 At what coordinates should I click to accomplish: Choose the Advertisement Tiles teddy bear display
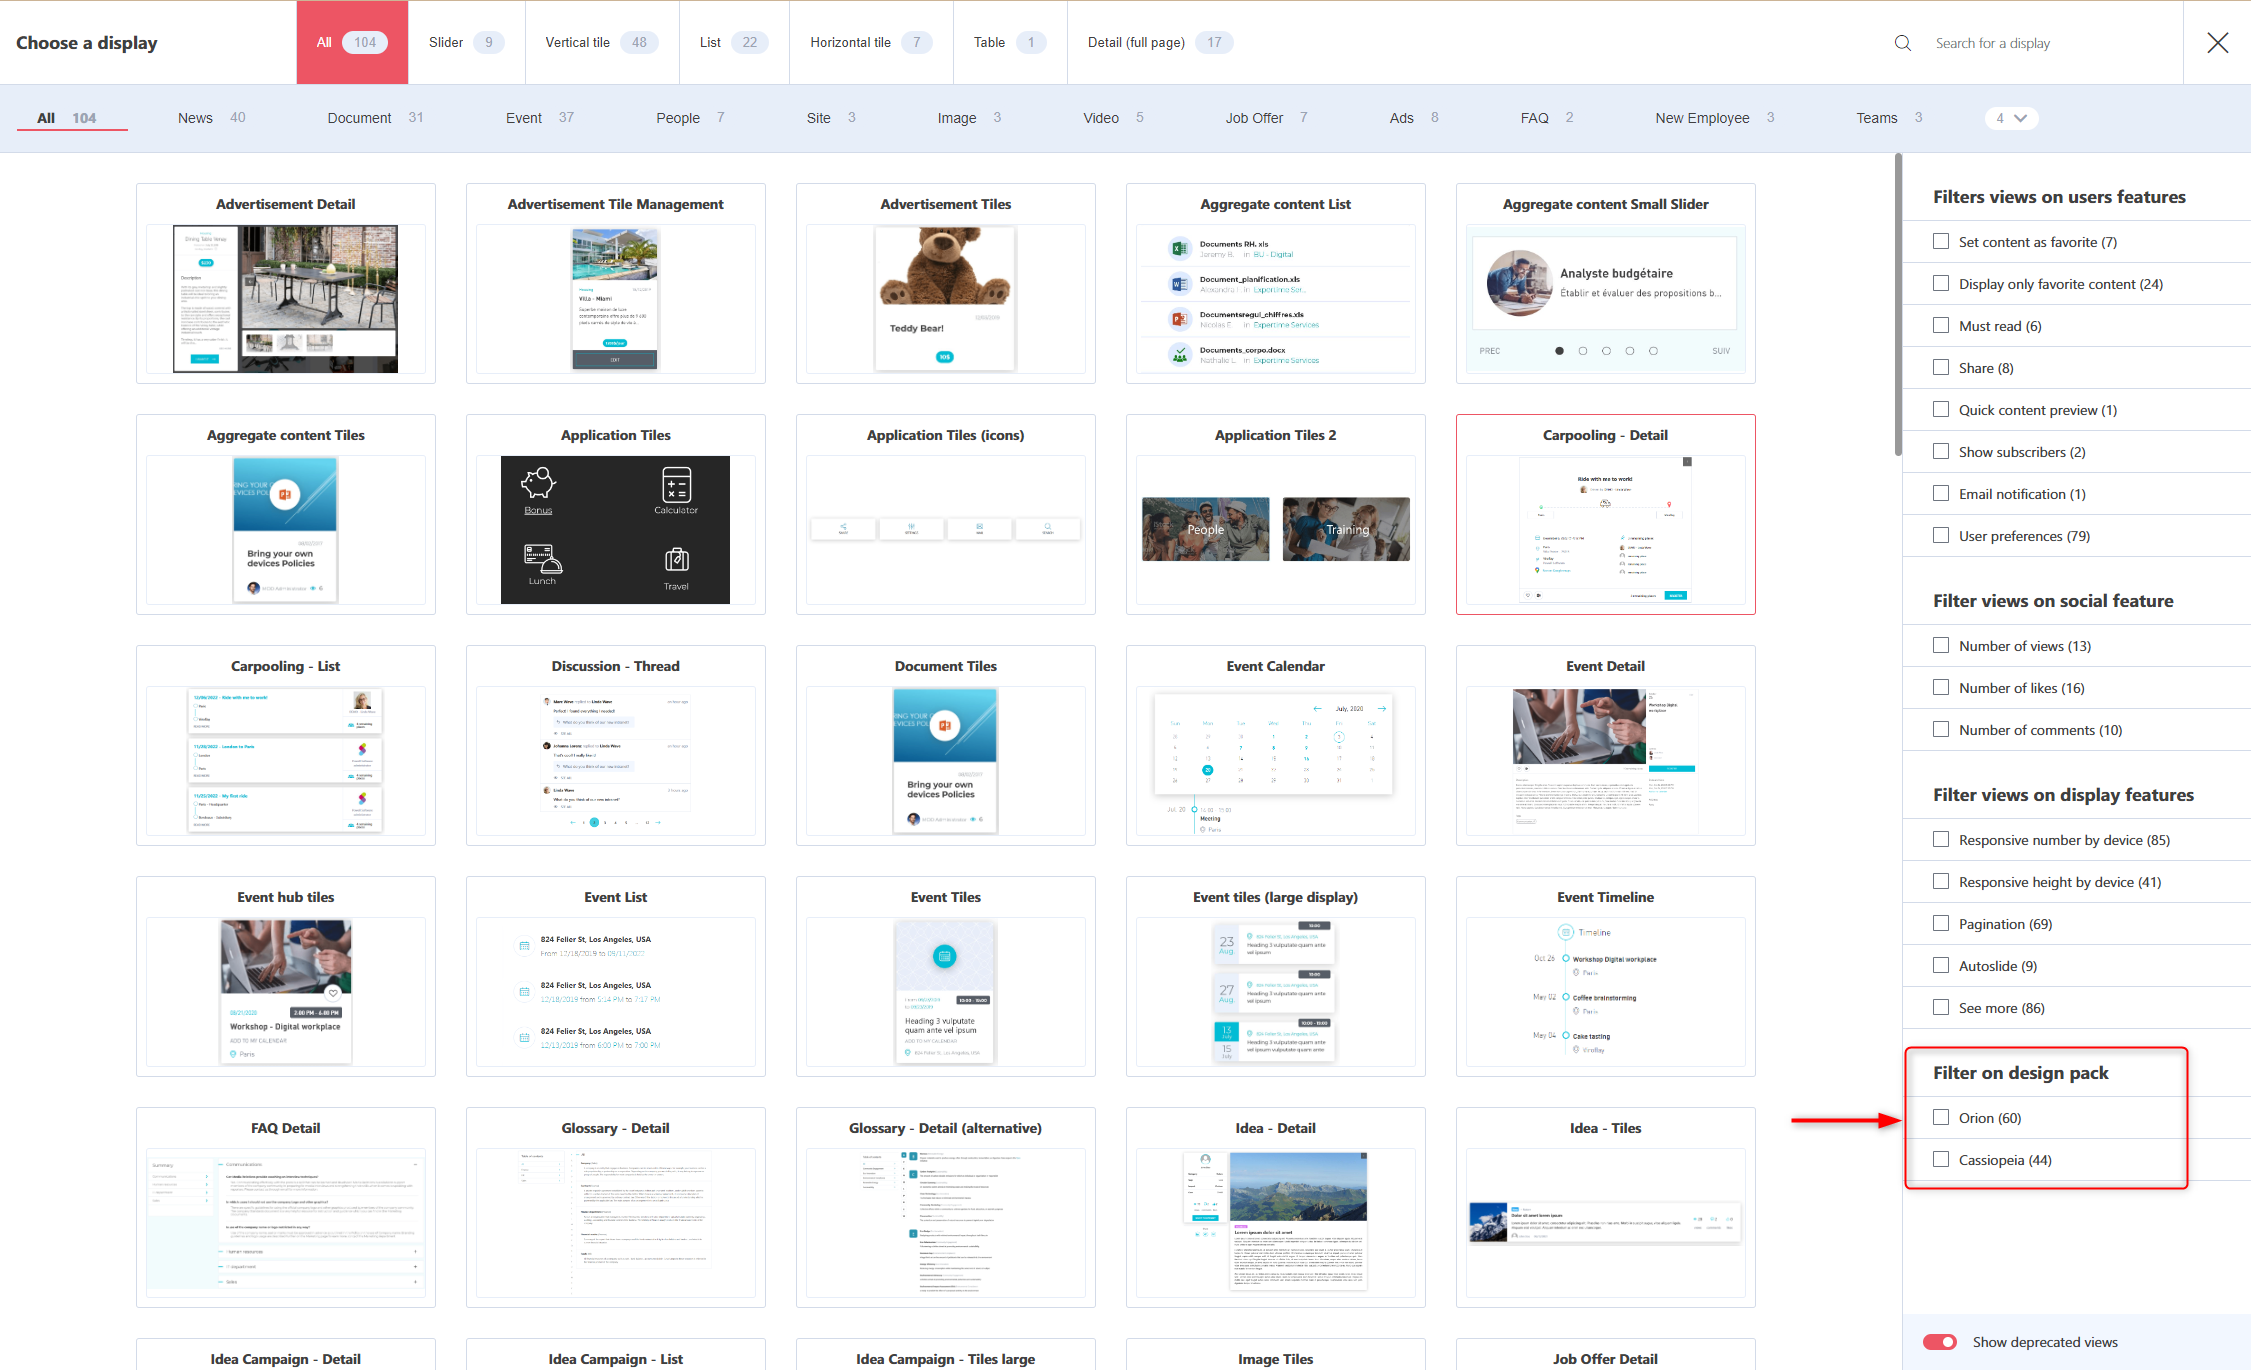point(946,283)
